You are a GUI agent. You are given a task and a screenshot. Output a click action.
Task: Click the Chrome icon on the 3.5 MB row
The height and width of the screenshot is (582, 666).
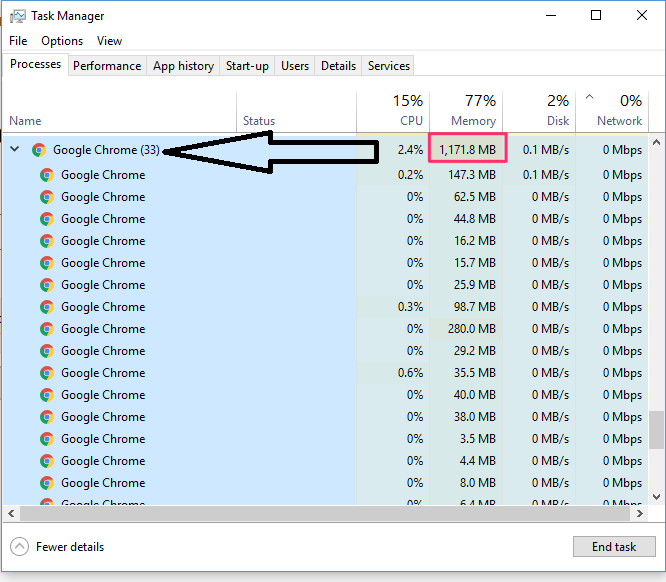click(x=47, y=439)
